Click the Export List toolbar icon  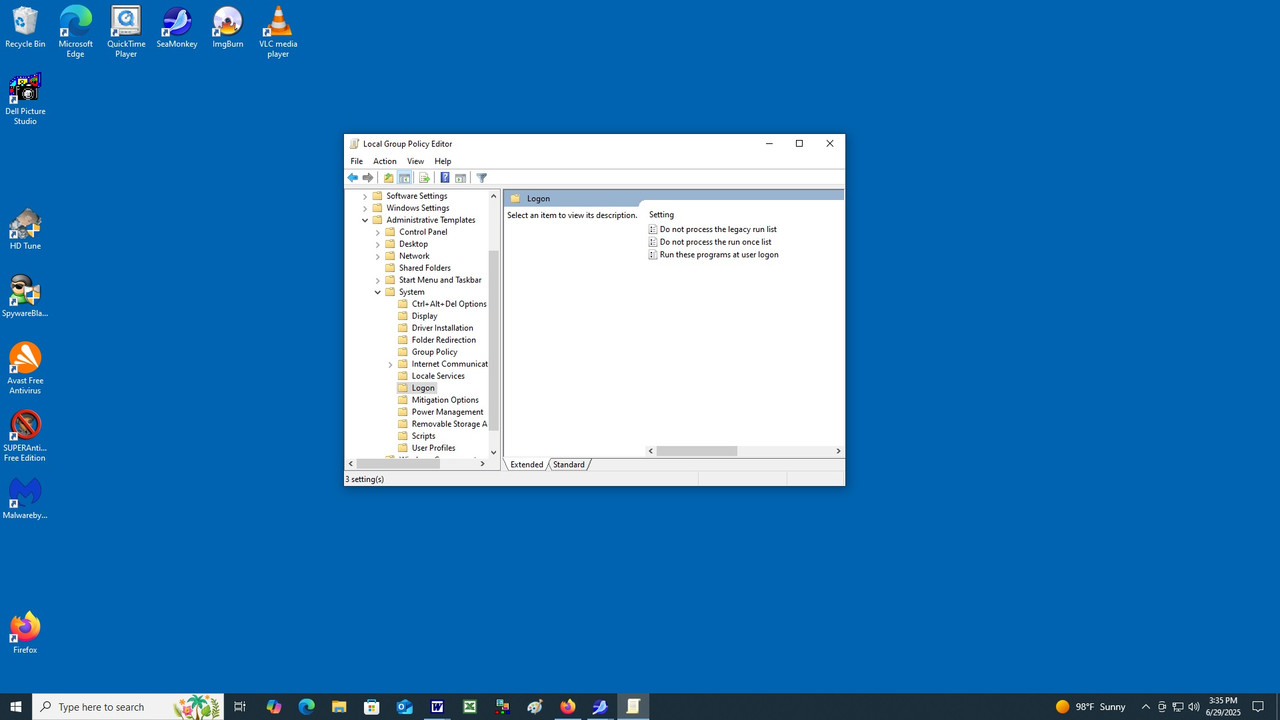[424, 178]
